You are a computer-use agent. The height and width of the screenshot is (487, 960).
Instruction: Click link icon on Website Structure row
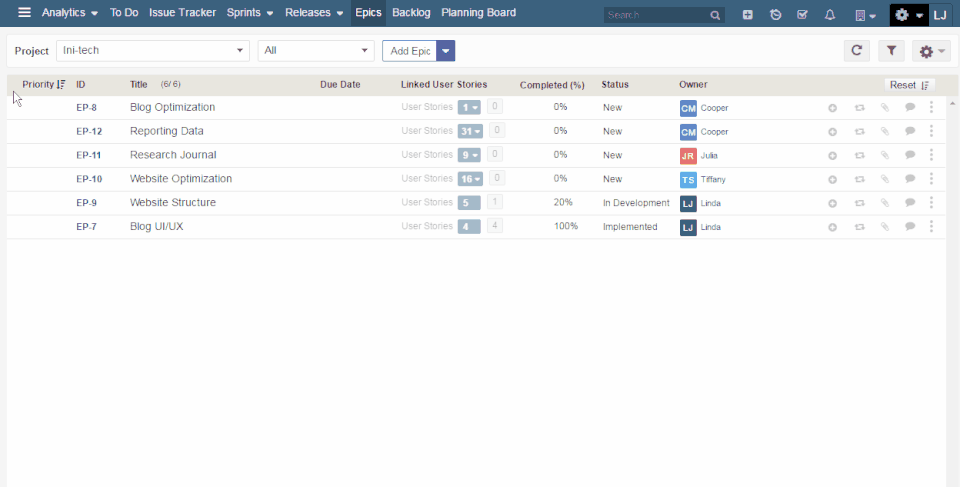pyautogui.click(x=860, y=203)
